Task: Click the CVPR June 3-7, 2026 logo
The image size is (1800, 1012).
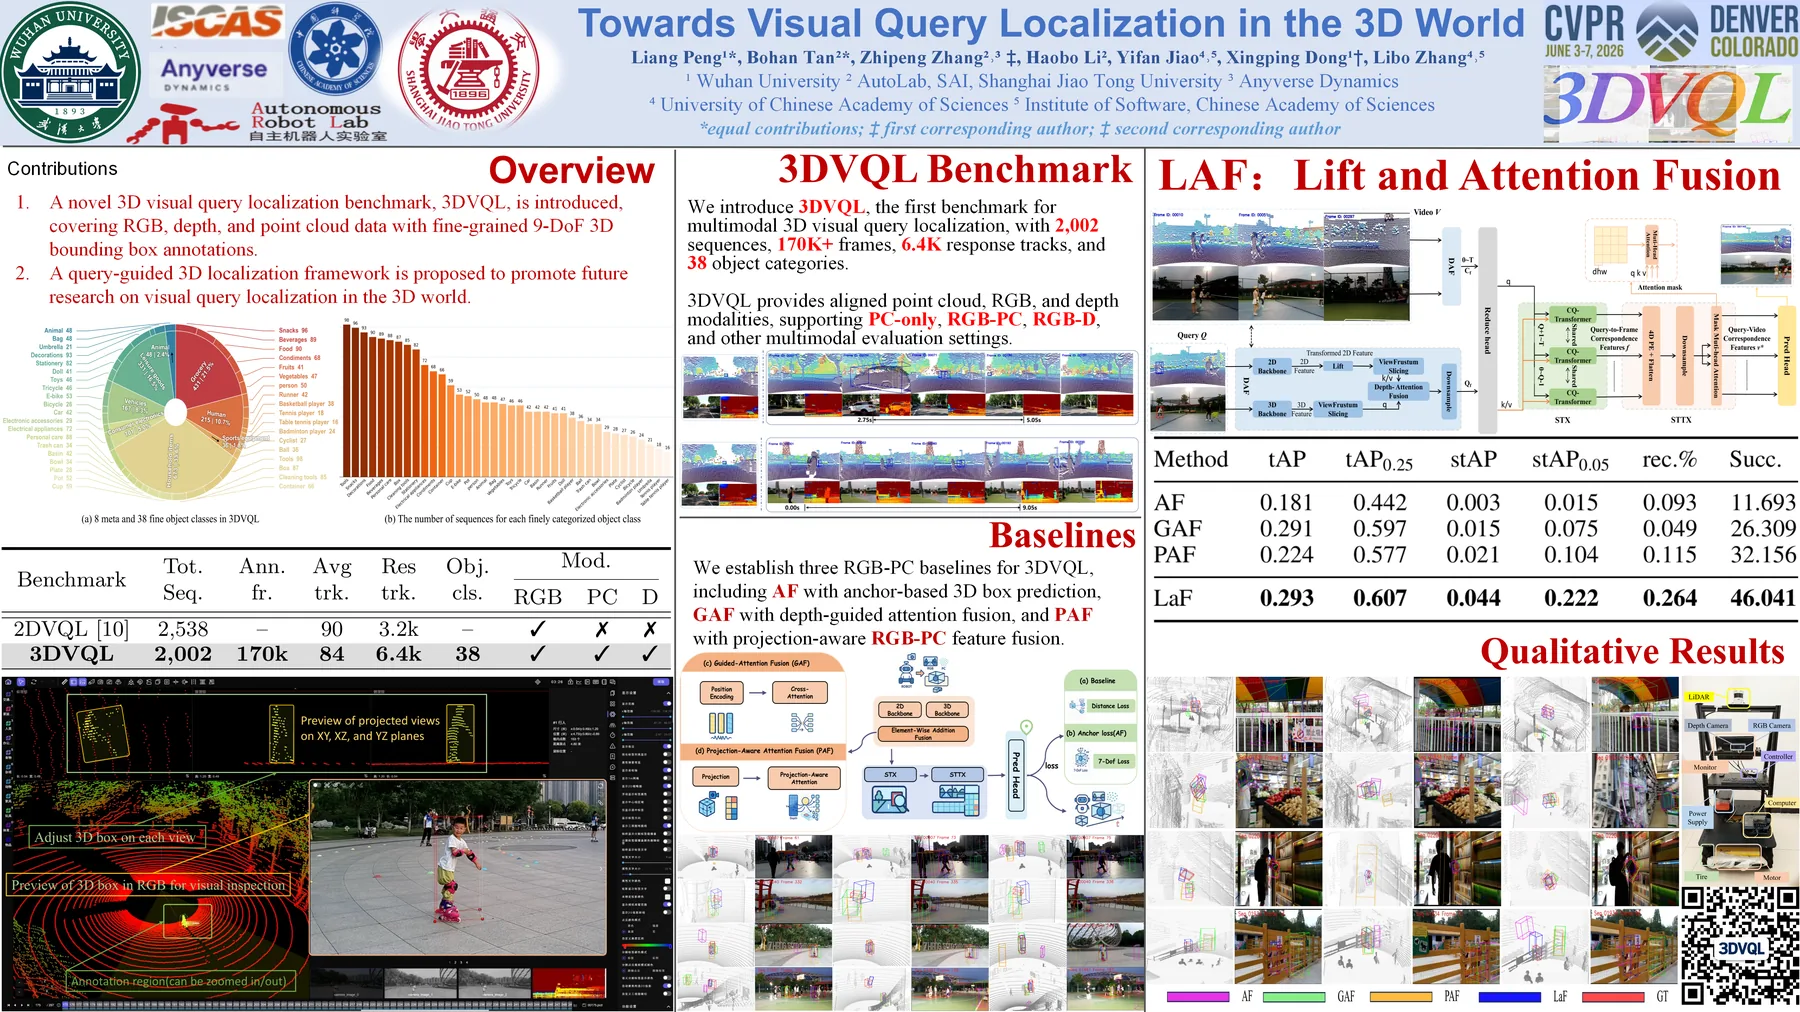Action: coord(1584,31)
